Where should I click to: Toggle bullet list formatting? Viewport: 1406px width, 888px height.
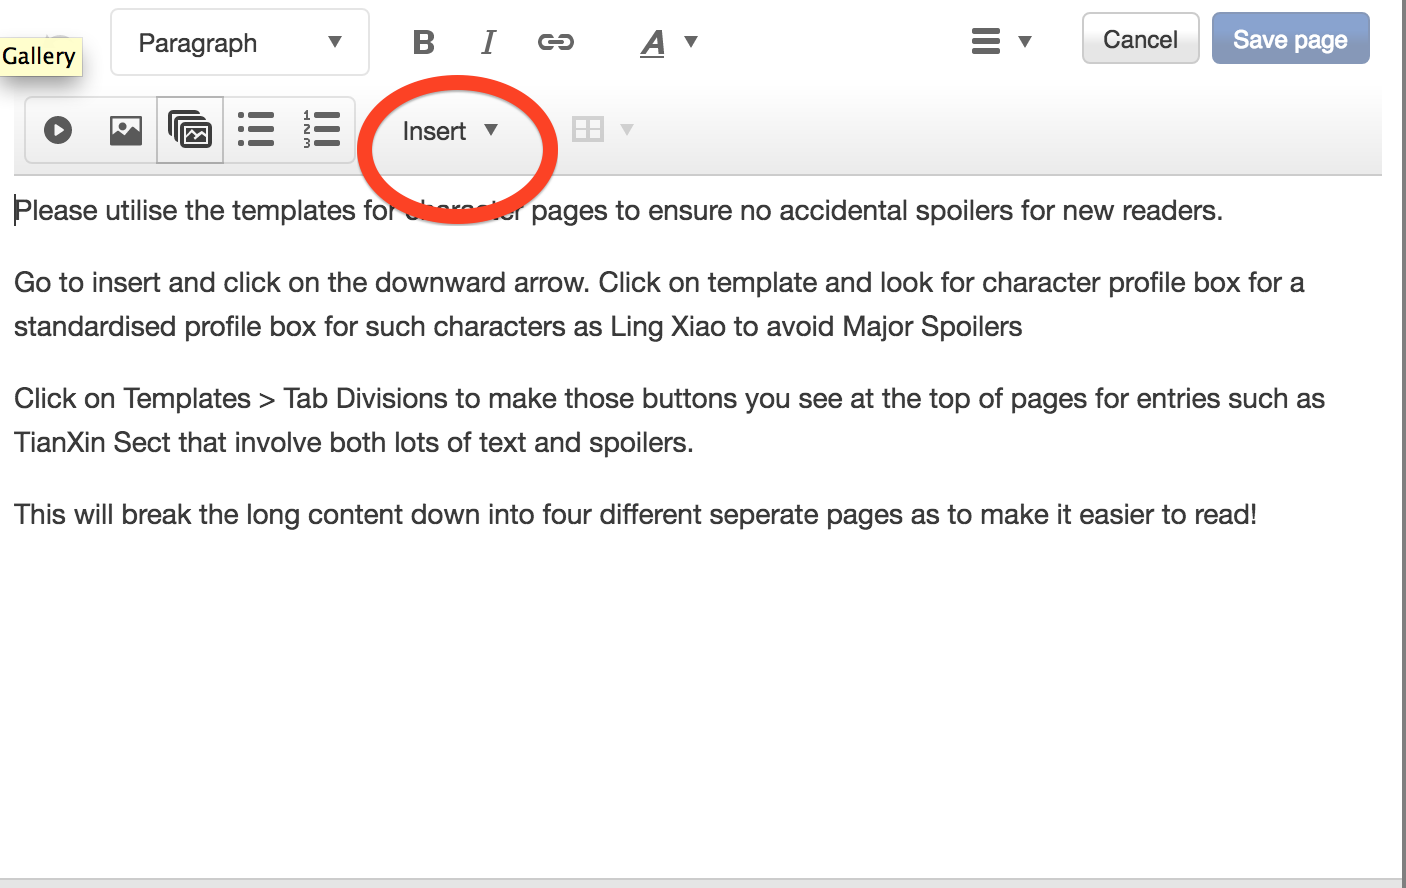click(x=256, y=130)
